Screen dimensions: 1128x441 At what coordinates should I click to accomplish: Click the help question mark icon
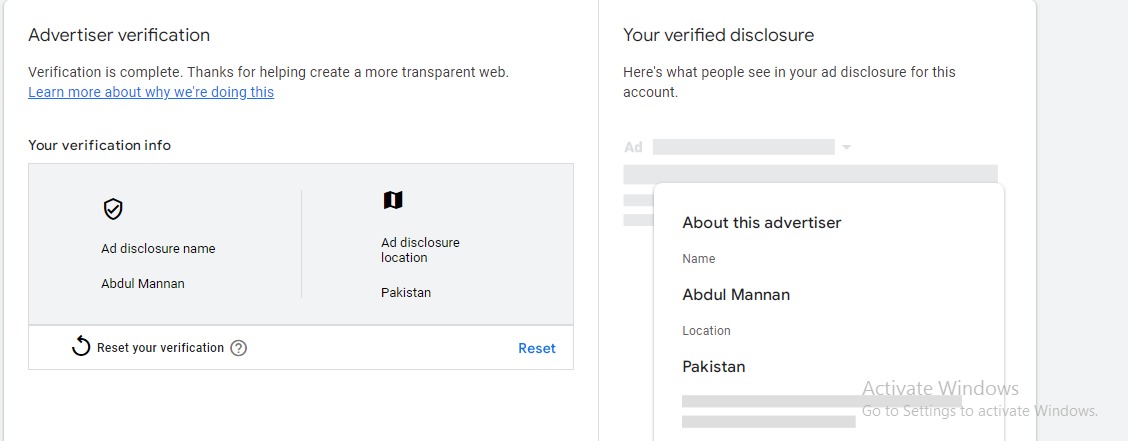coord(238,348)
